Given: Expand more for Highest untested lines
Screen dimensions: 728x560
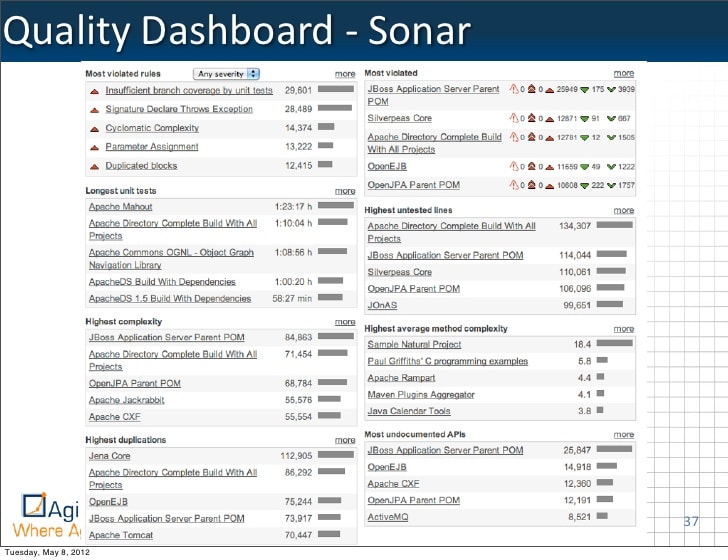Looking at the screenshot, I should click(x=623, y=211).
